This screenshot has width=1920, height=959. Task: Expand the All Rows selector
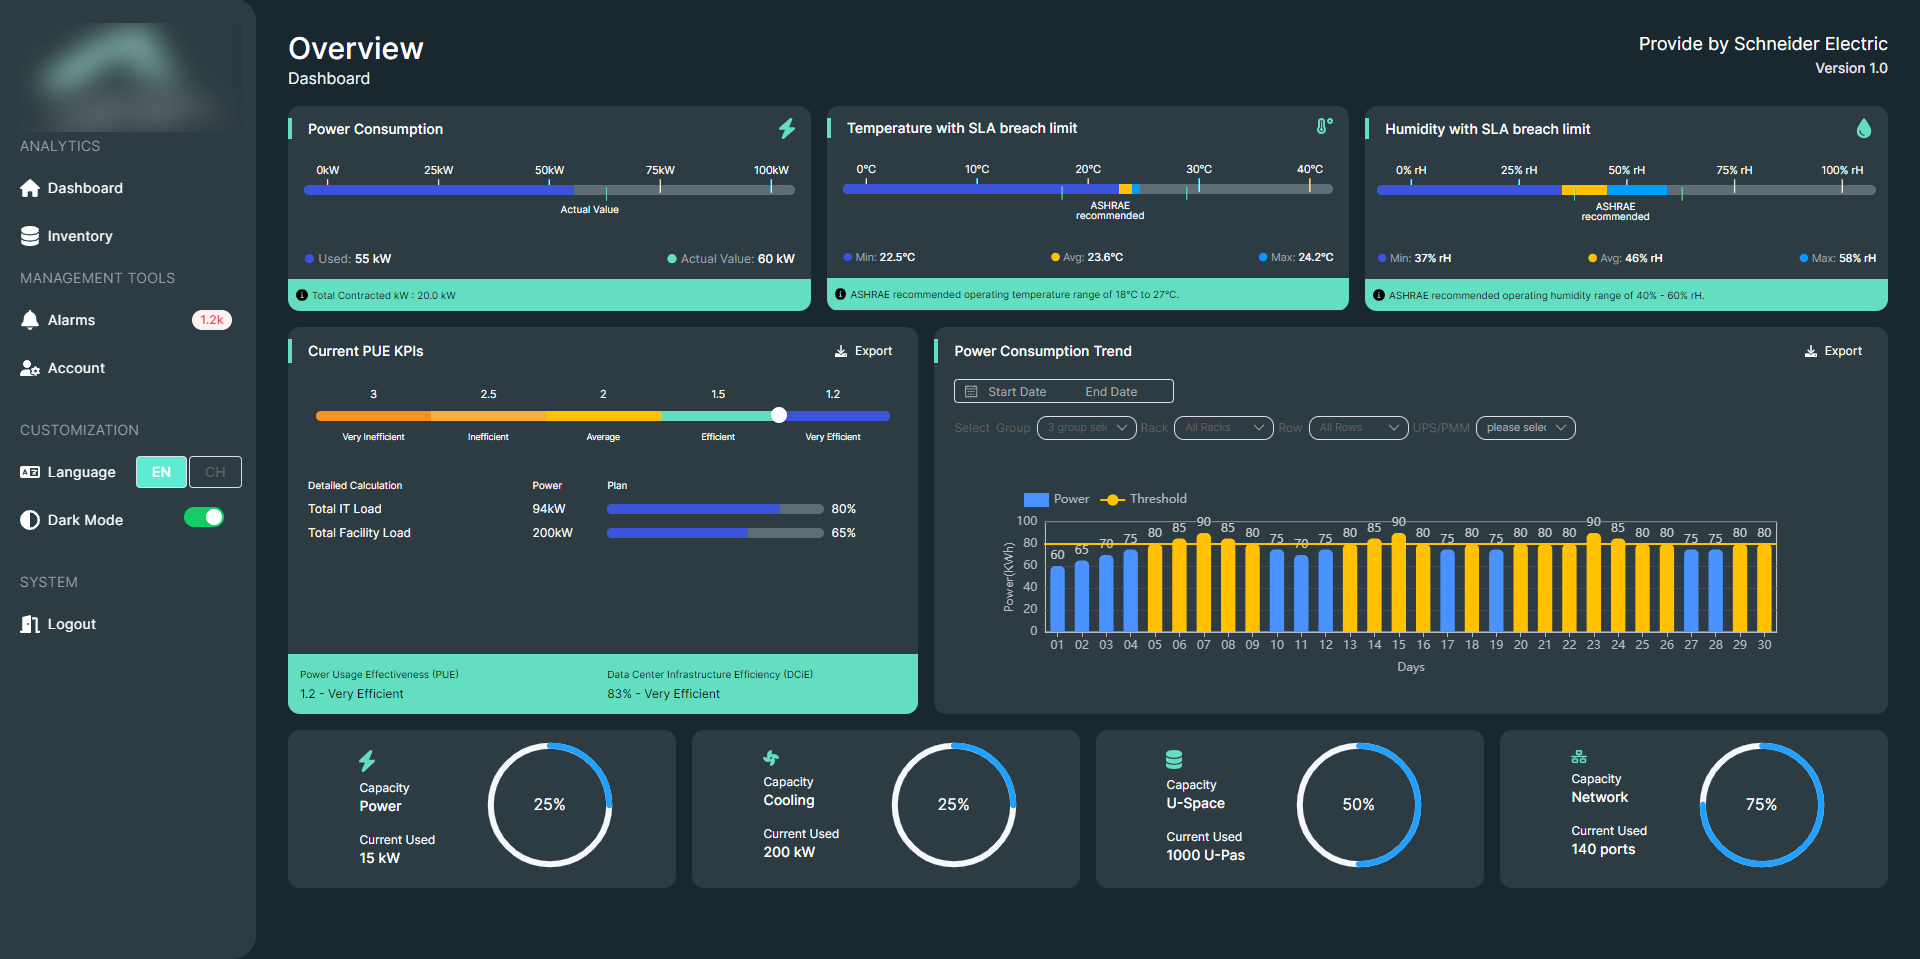(x=1358, y=427)
